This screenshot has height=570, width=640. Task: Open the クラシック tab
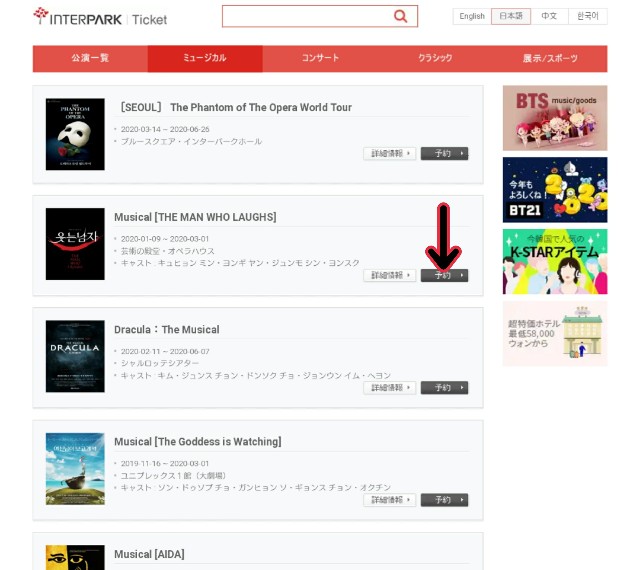click(x=435, y=58)
